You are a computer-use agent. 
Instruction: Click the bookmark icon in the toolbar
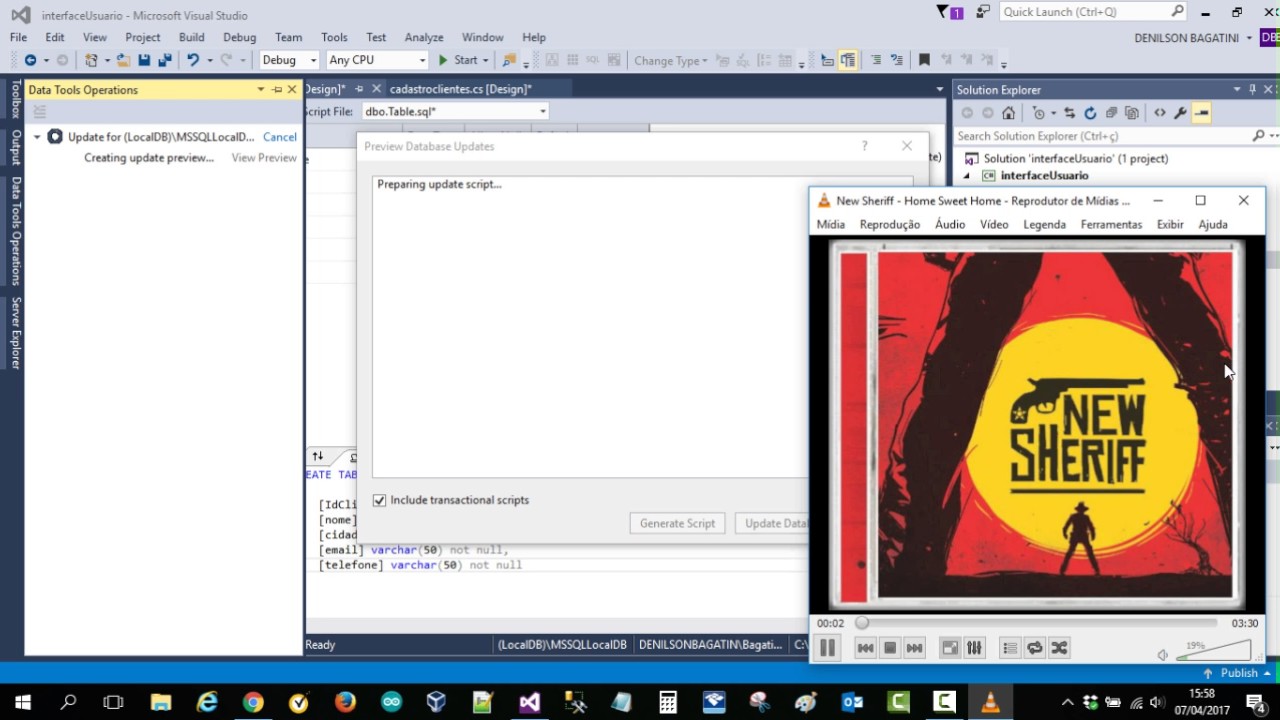[924, 60]
